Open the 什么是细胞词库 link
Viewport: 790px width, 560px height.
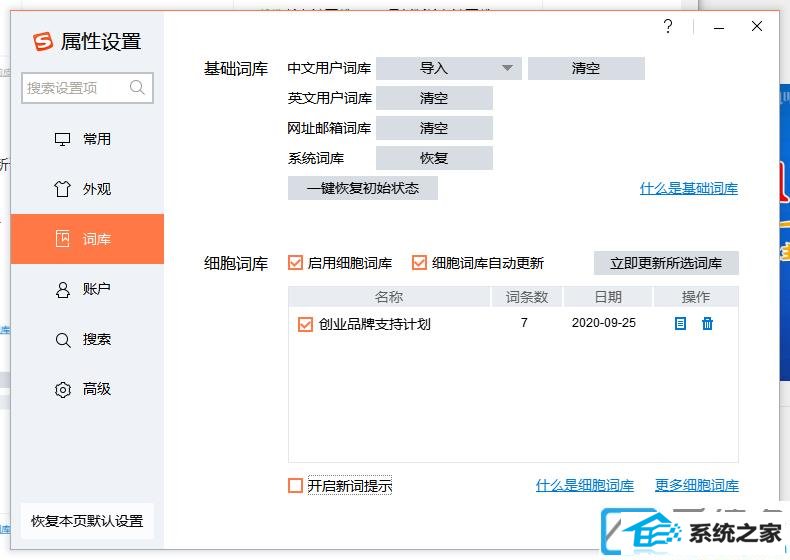584,485
